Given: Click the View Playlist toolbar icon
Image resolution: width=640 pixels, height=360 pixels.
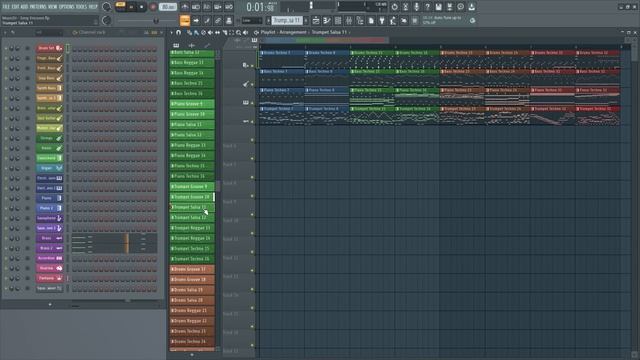Looking at the screenshot, I should (316, 20).
